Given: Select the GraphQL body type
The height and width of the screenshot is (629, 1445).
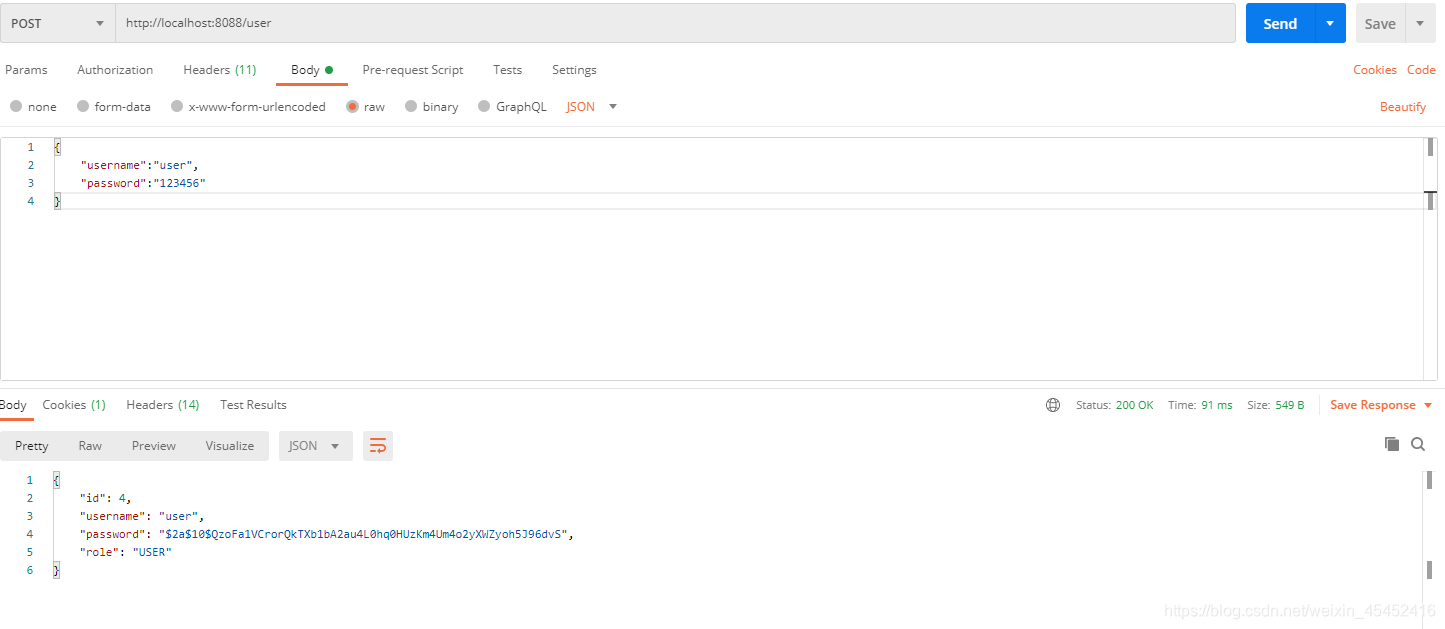Looking at the screenshot, I should 512,106.
